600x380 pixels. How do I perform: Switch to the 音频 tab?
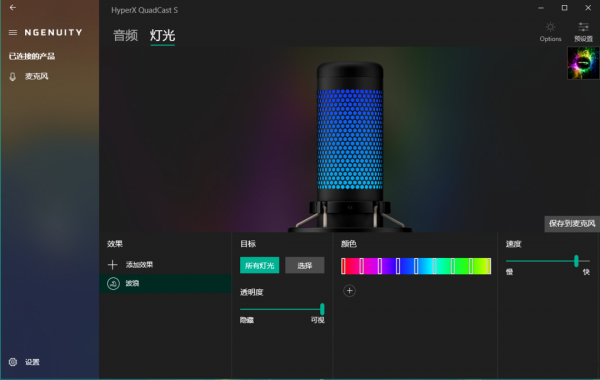click(x=126, y=36)
